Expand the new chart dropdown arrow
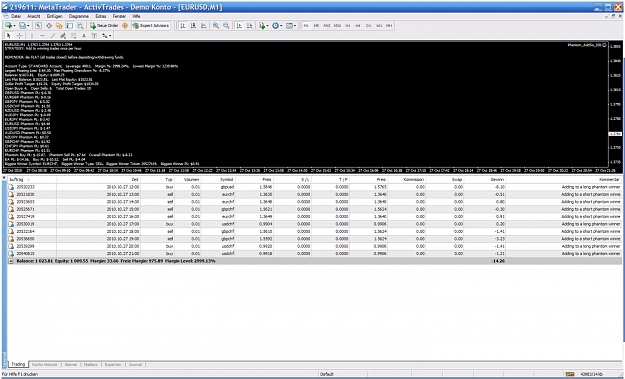Screen dimensions: 625x379 (x=14, y=26)
